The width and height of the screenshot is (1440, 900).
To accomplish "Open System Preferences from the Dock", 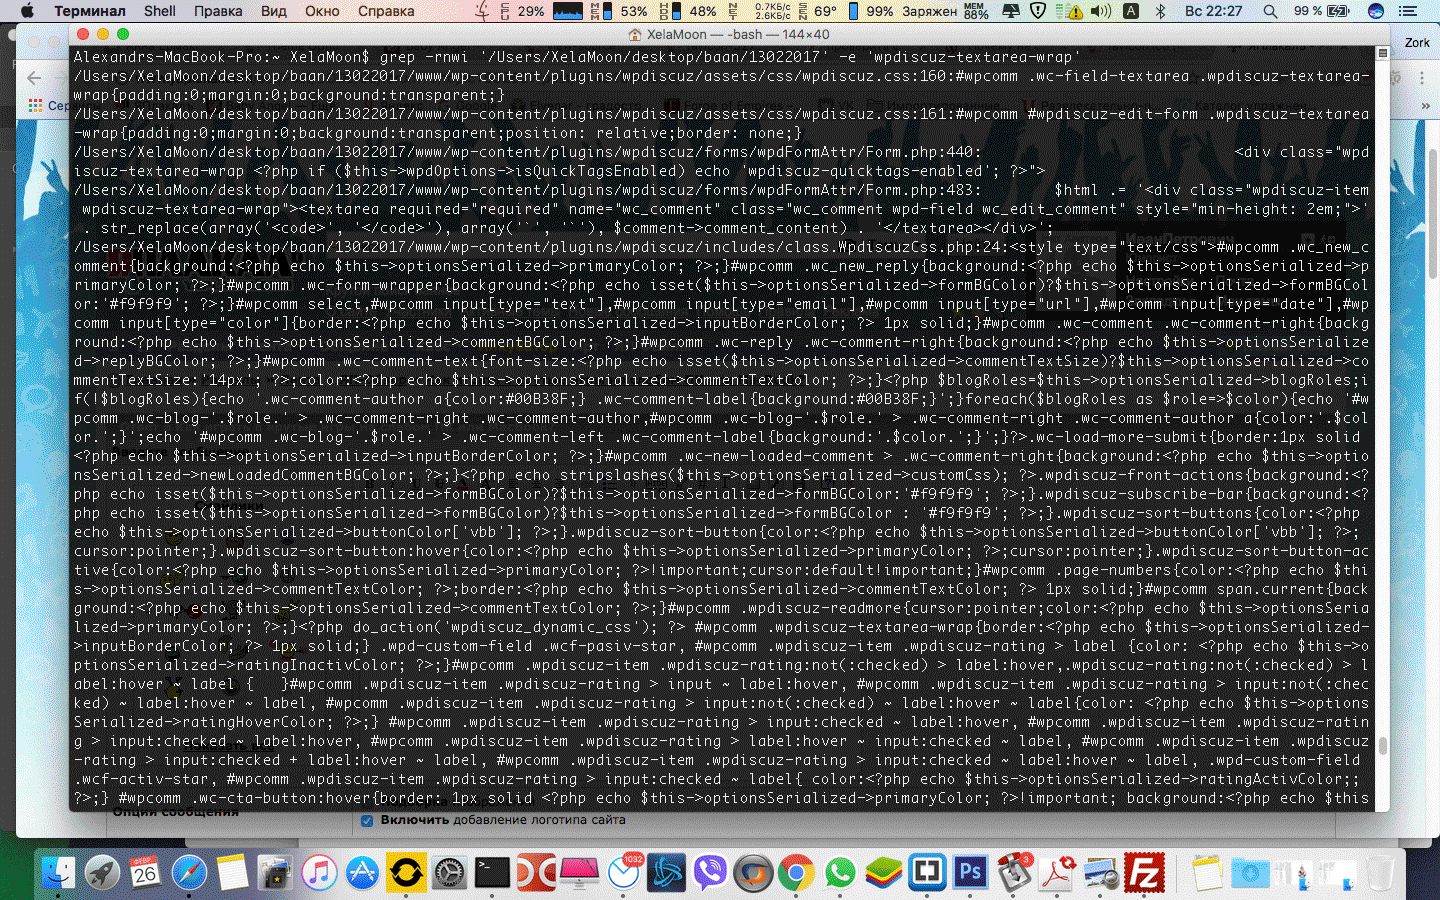I will coord(449,873).
